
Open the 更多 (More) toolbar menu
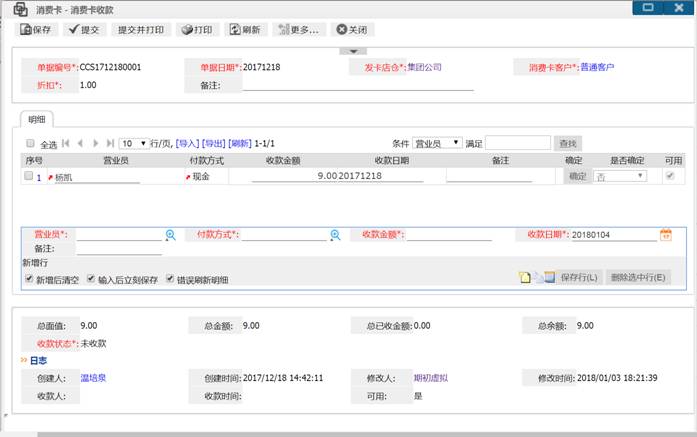[297, 29]
